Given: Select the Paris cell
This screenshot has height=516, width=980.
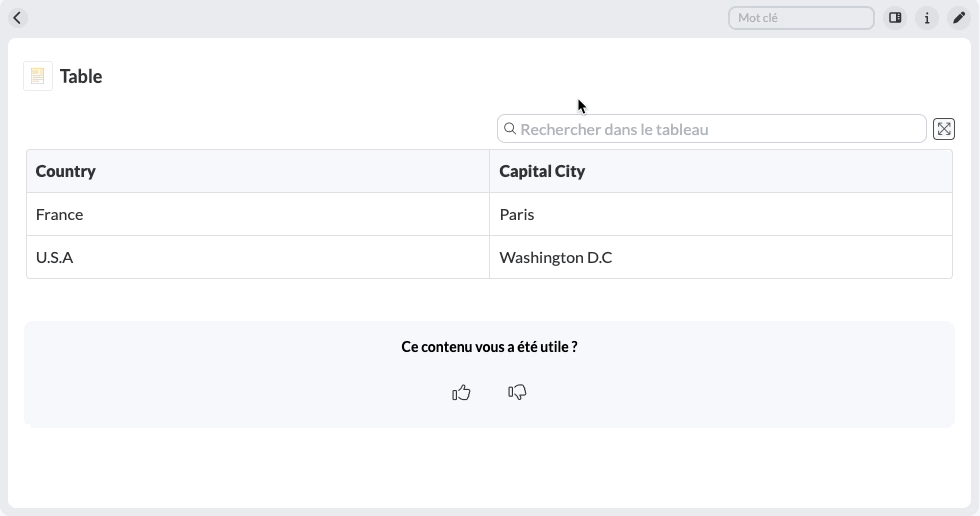Looking at the screenshot, I should (517, 214).
